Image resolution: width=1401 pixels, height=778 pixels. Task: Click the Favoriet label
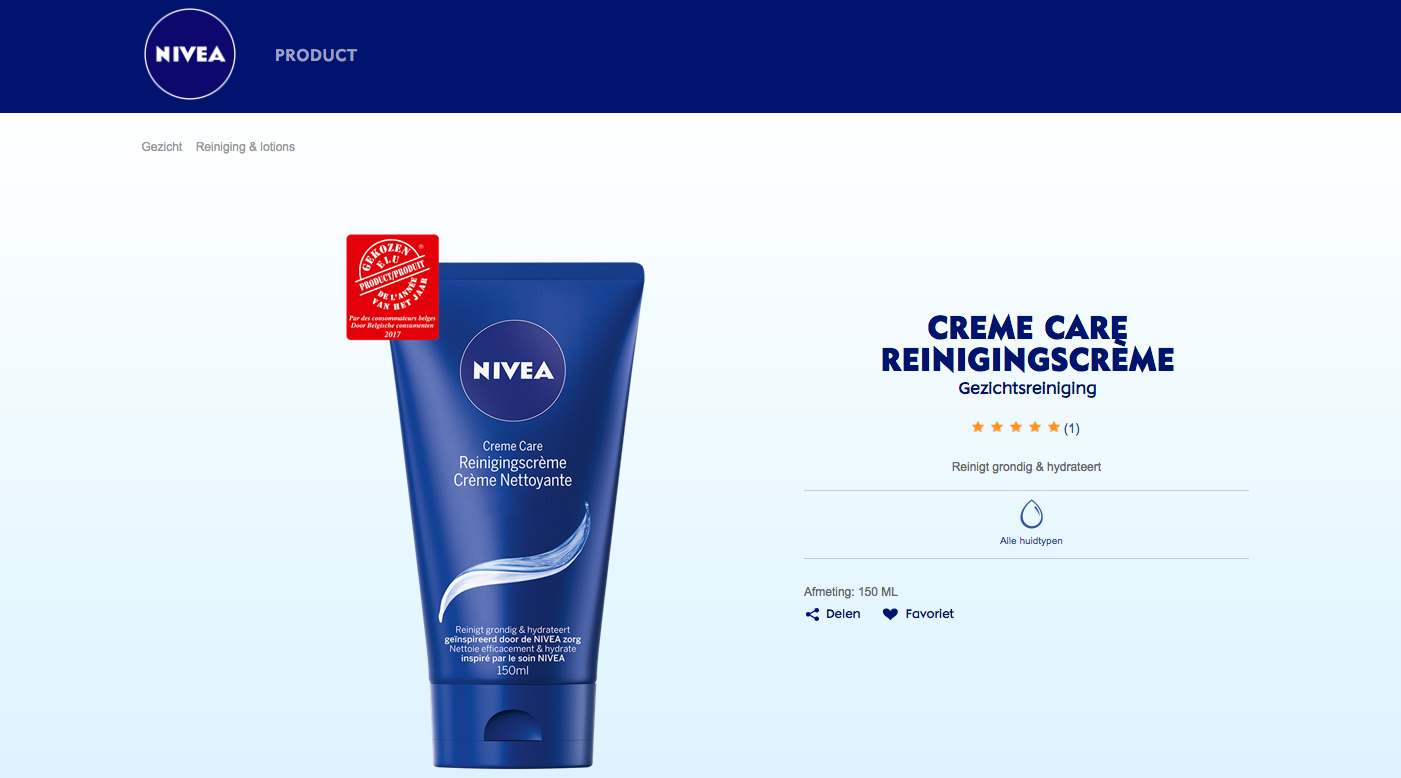[930, 614]
